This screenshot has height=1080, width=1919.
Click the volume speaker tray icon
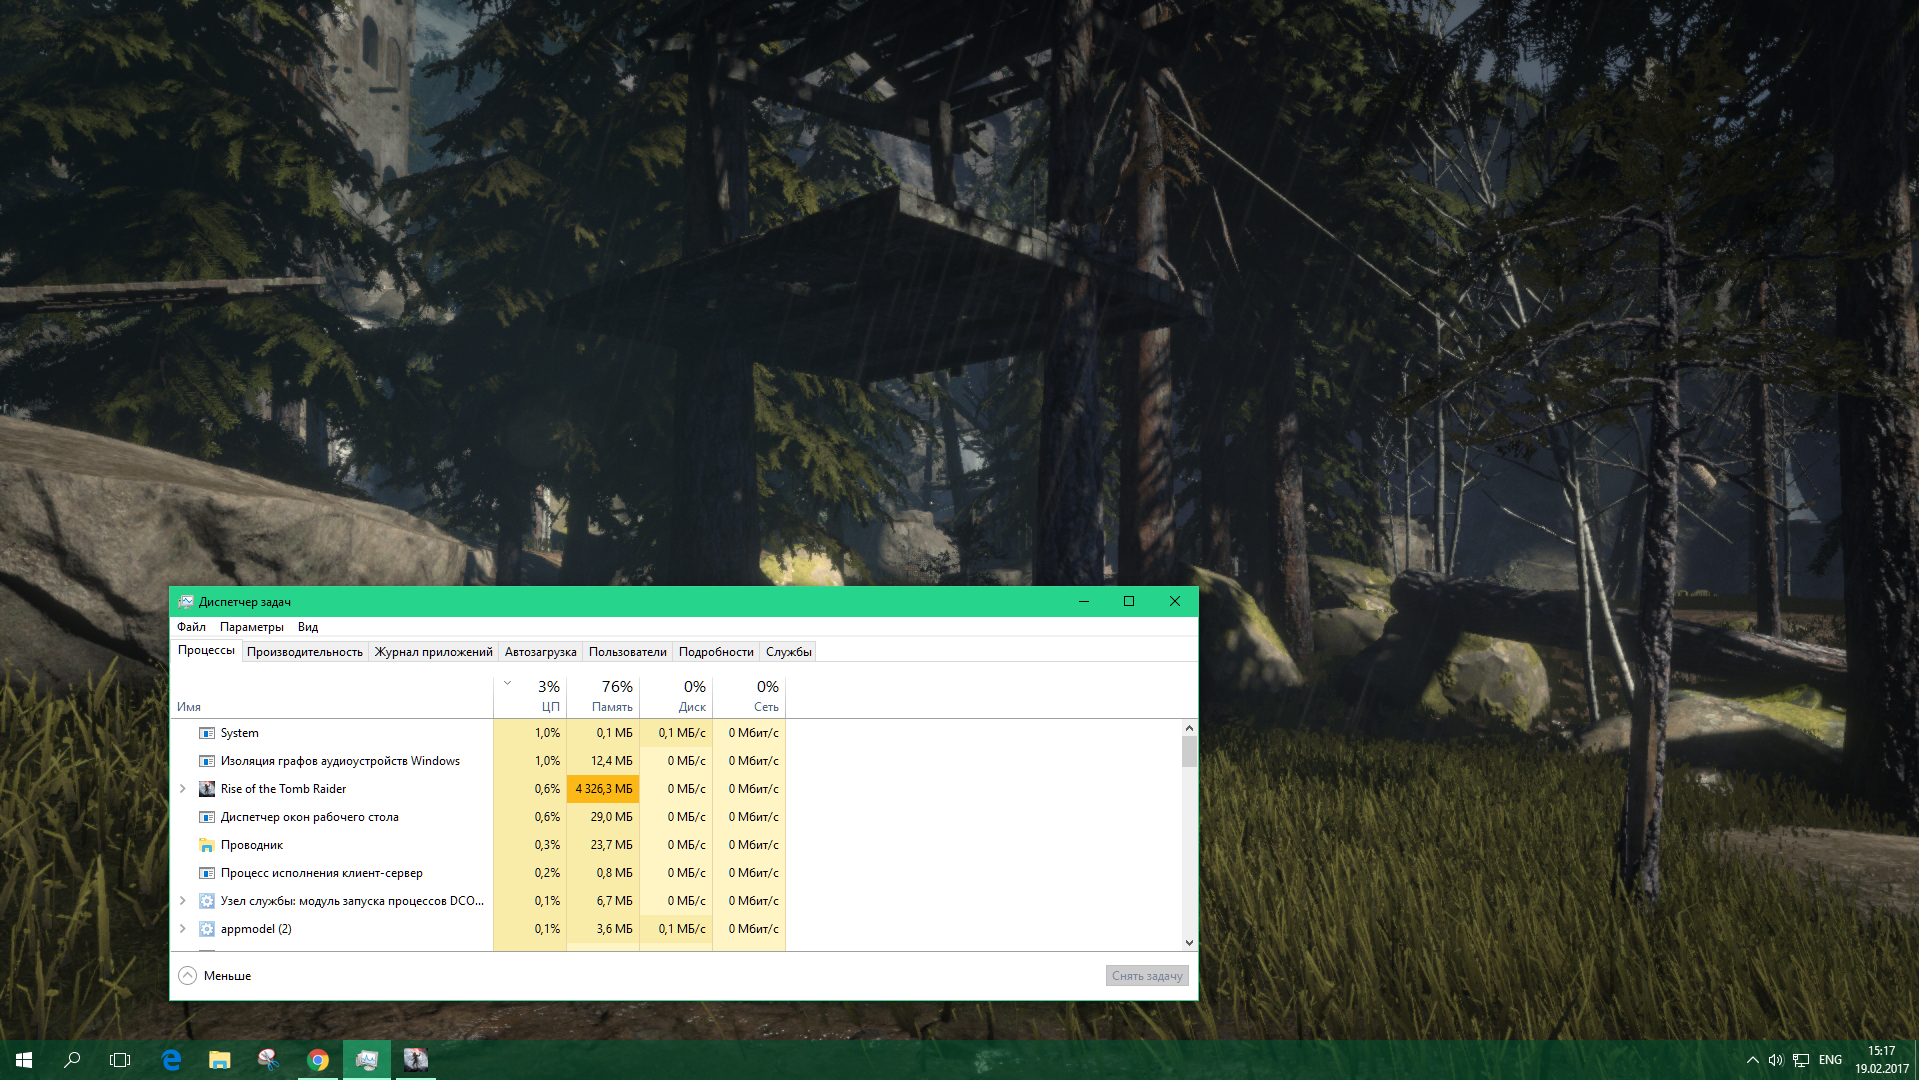(x=1776, y=1060)
